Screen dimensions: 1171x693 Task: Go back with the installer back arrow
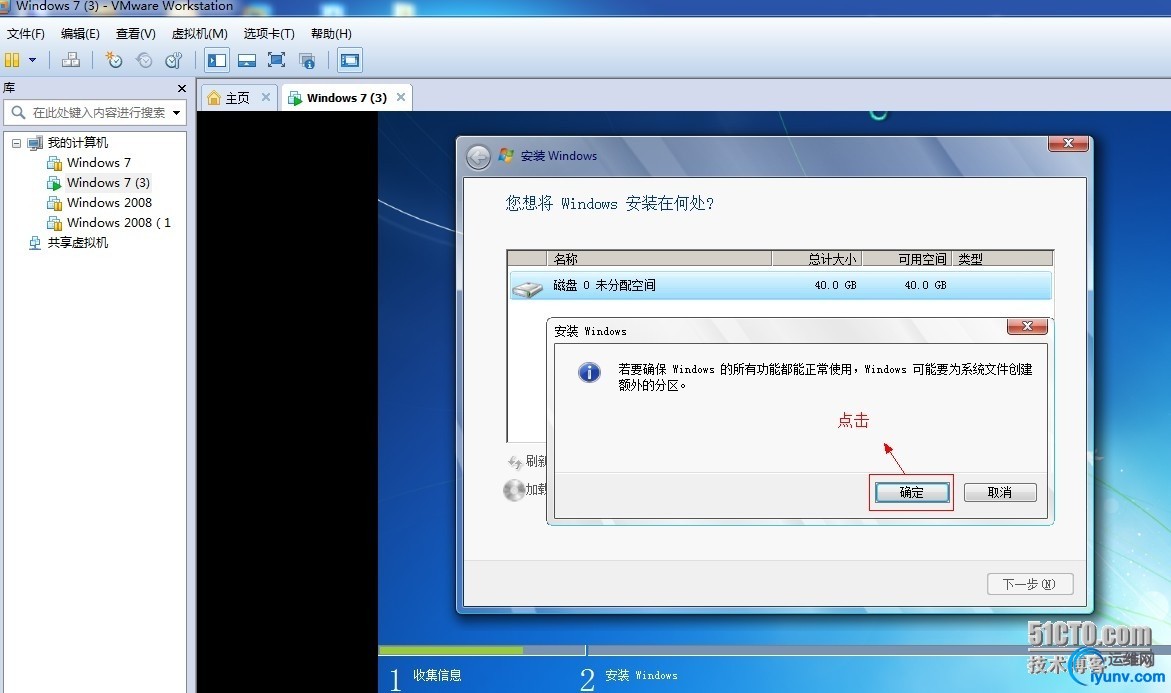coord(478,157)
